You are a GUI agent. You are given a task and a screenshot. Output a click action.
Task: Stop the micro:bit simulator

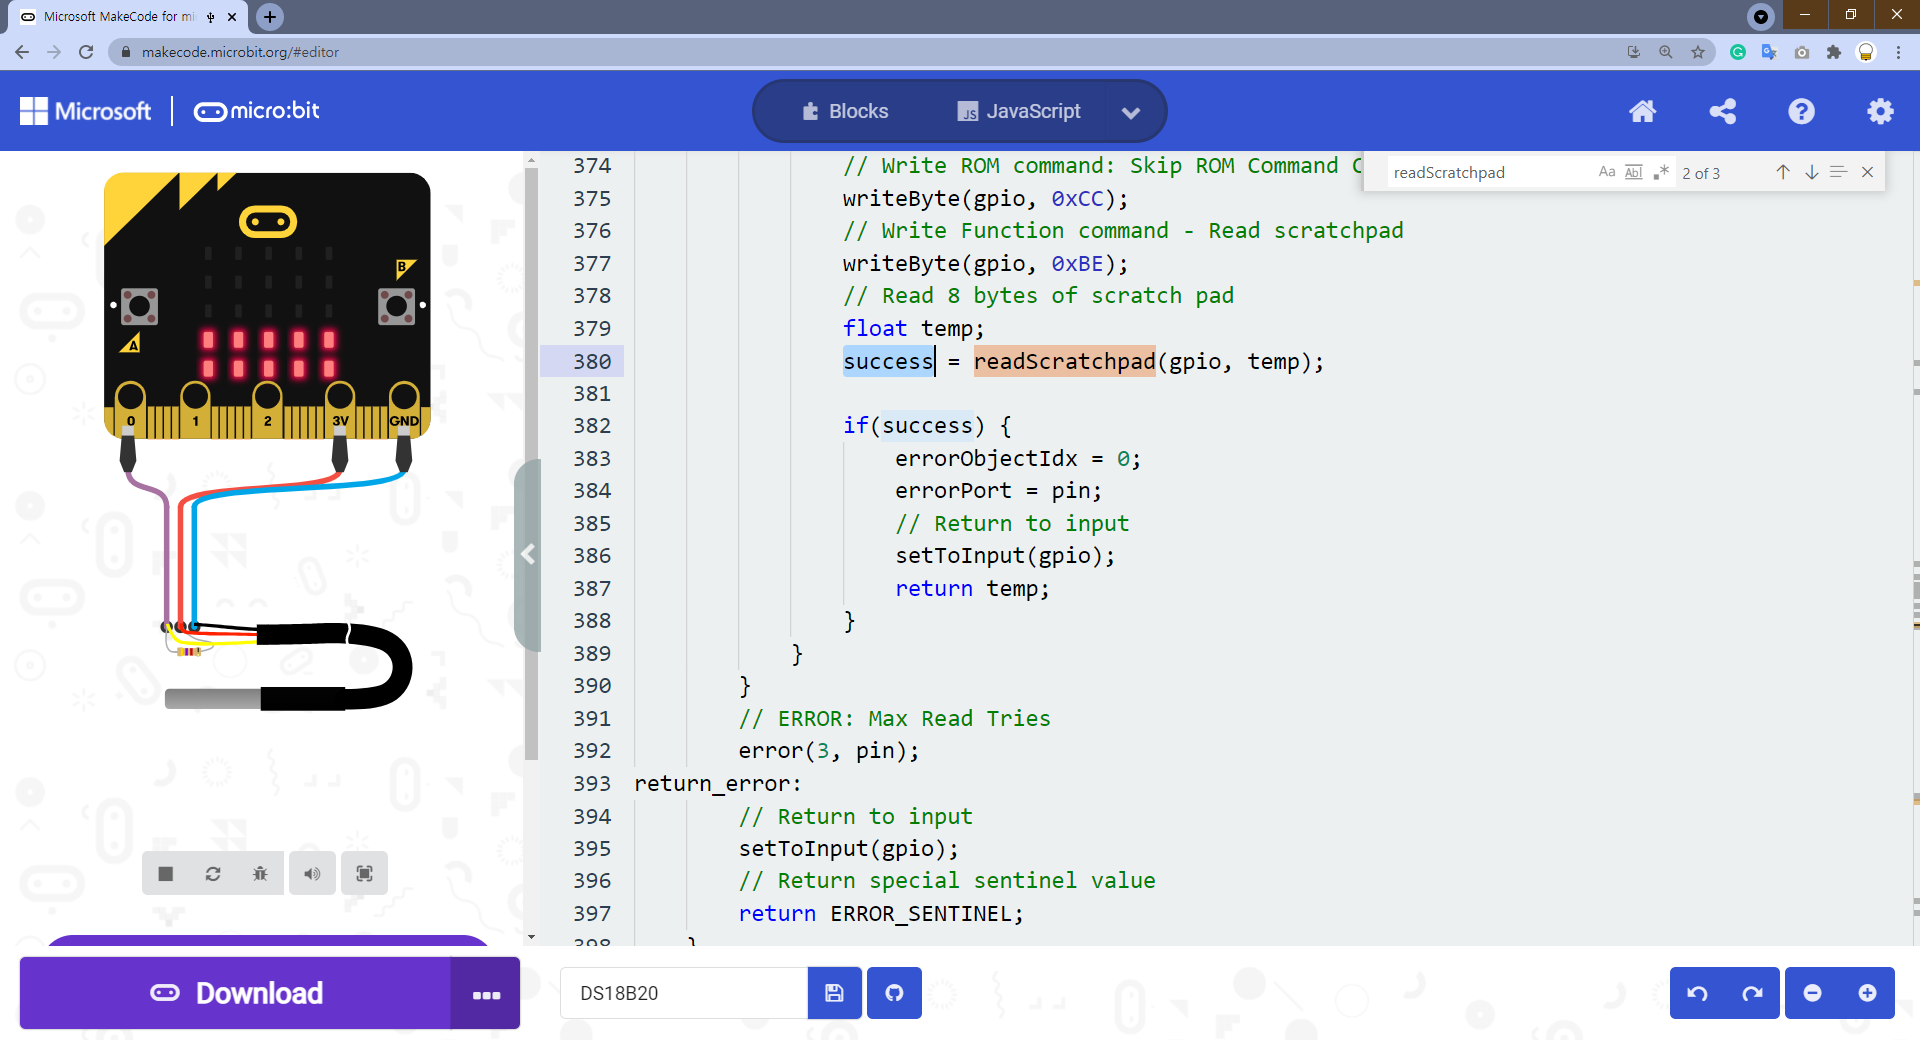[x=165, y=873]
